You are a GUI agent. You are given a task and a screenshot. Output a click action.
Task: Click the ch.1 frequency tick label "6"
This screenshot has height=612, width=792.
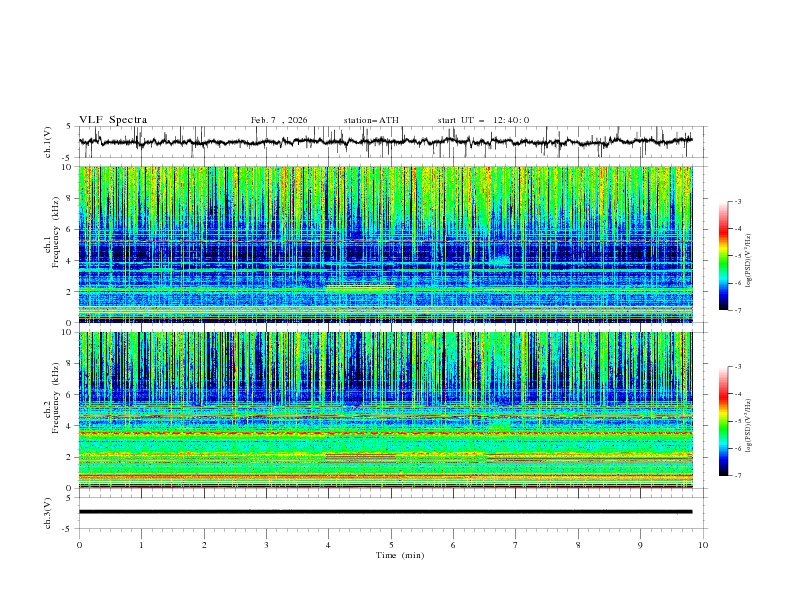pos(70,229)
